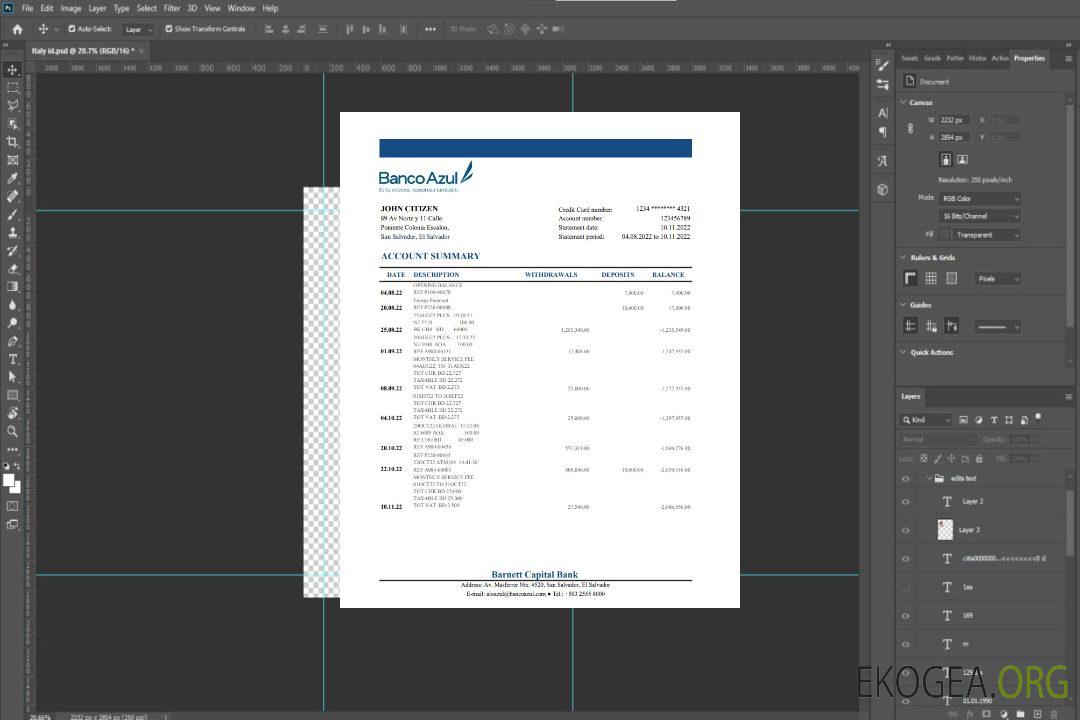Open the RGB Color mode dropdown
Image resolution: width=1080 pixels, height=720 pixels.
tap(979, 198)
